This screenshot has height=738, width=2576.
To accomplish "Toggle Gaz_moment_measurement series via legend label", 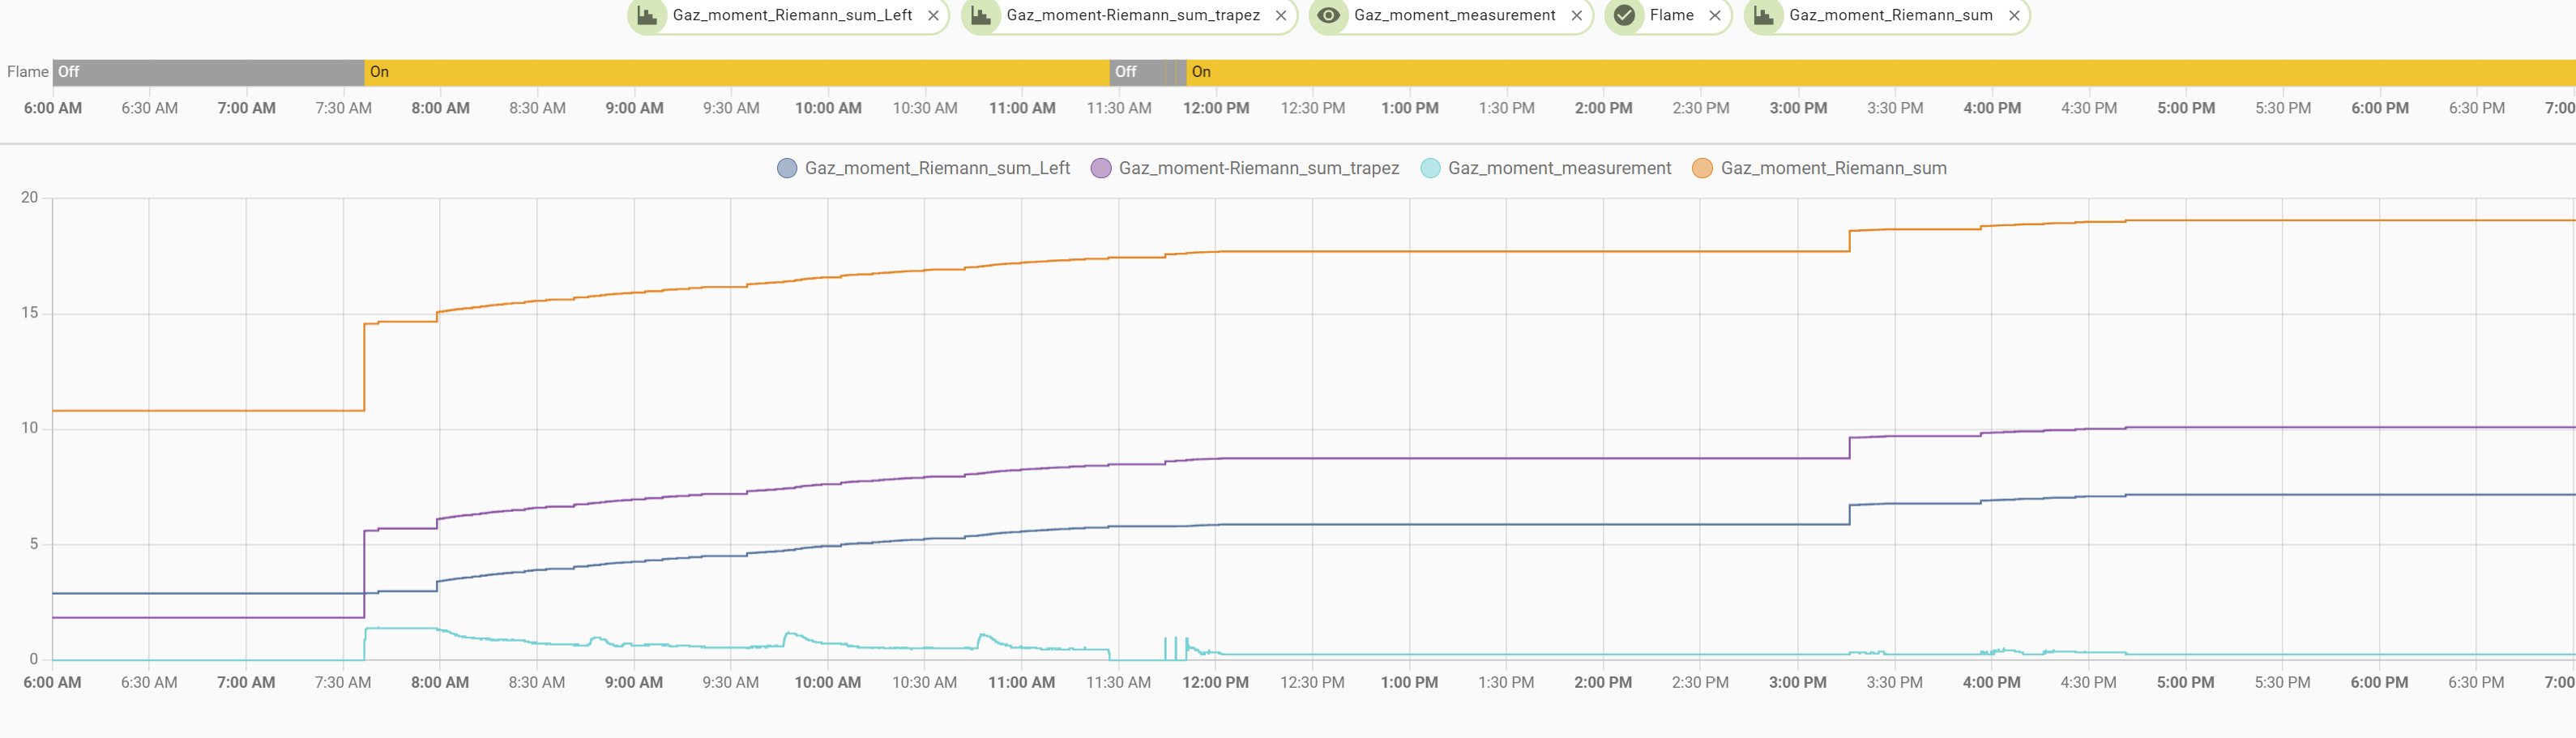I will pyautogui.click(x=1559, y=168).
